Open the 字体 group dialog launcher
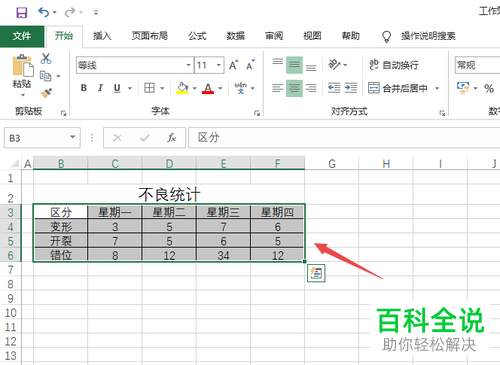 click(257, 113)
